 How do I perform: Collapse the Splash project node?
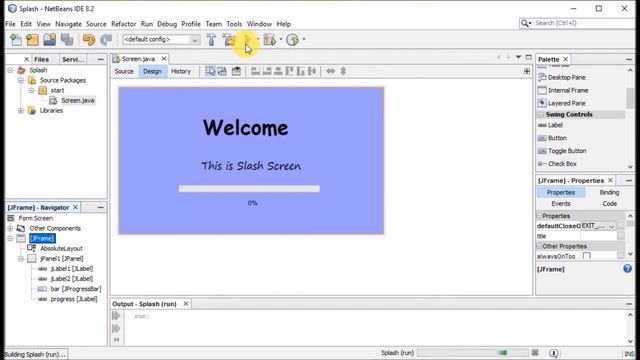(10, 70)
